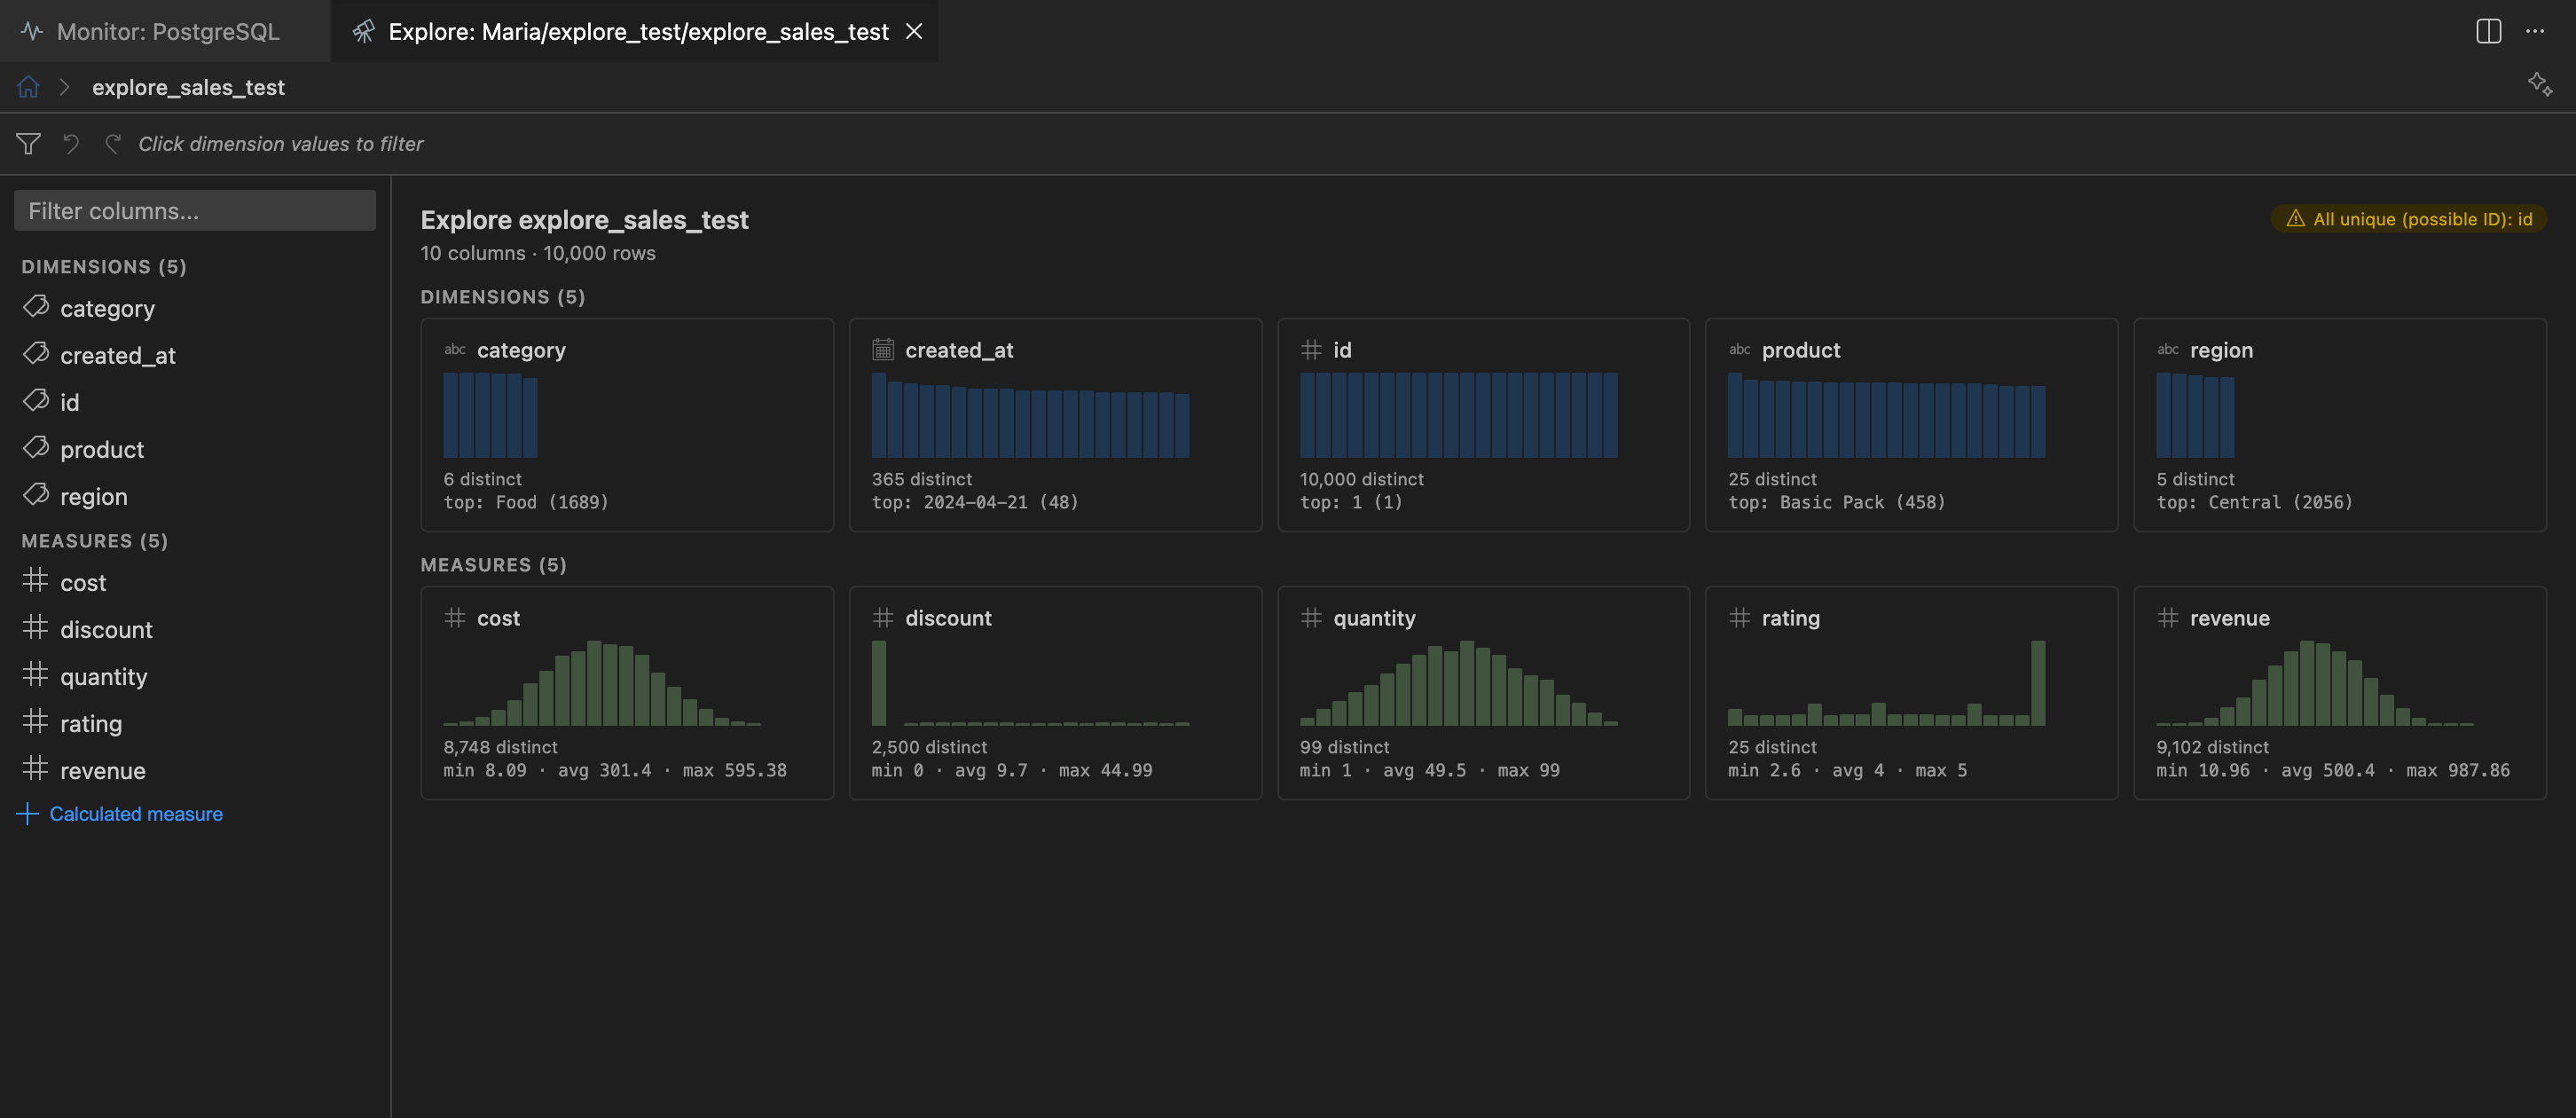Click the cost histogram
The image size is (2576, 1118).
coord(602,683)
